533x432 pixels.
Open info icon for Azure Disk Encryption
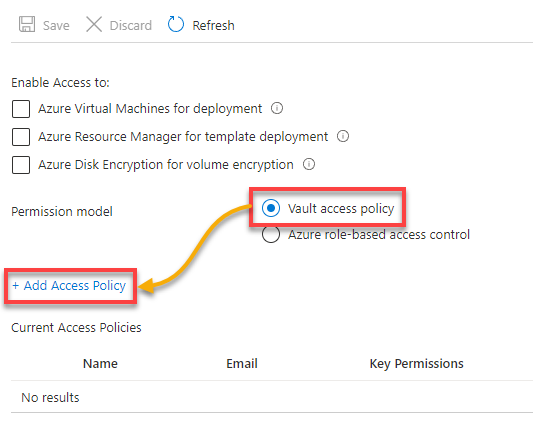[x=309, y=164]
